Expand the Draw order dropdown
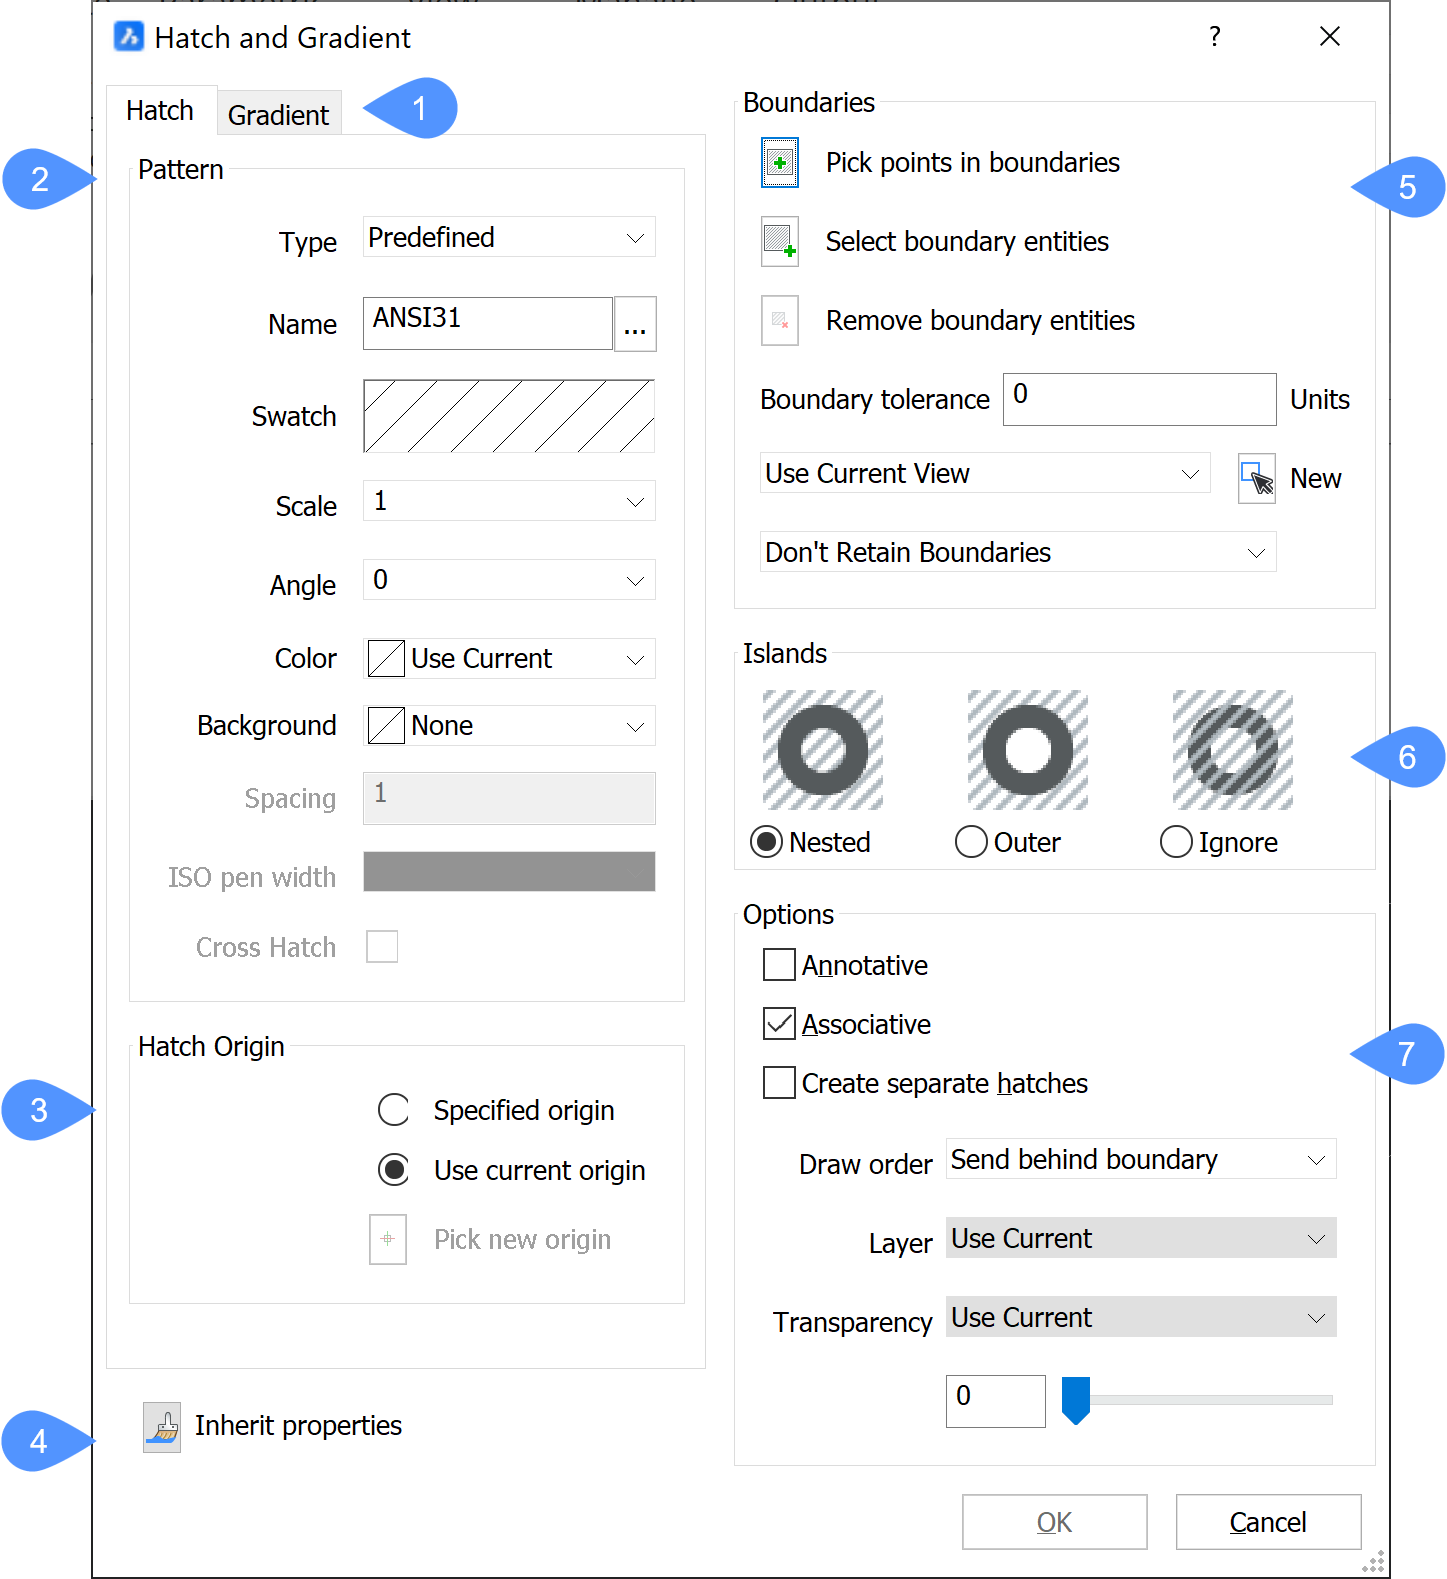The width and height of the screenshot is (1447, 1579). click(x=1140, y=1160)
